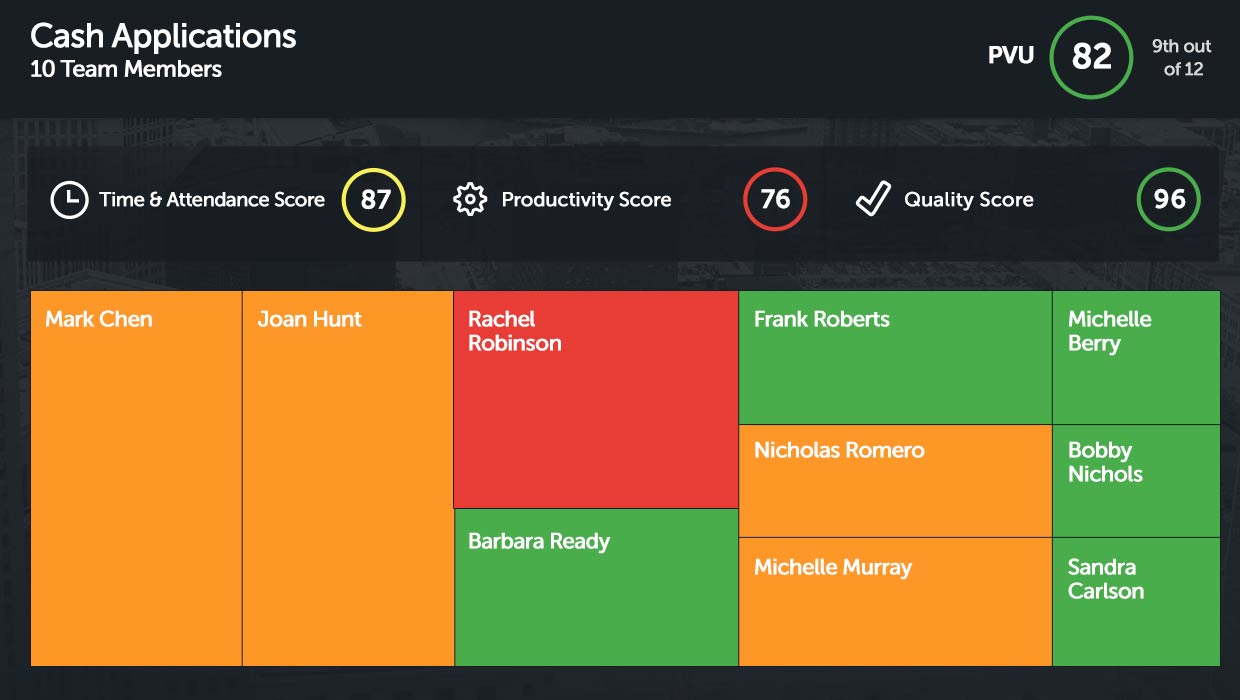The image size is (1240, 700).
Task: Click the Productivity Score label
Action: 586,200
